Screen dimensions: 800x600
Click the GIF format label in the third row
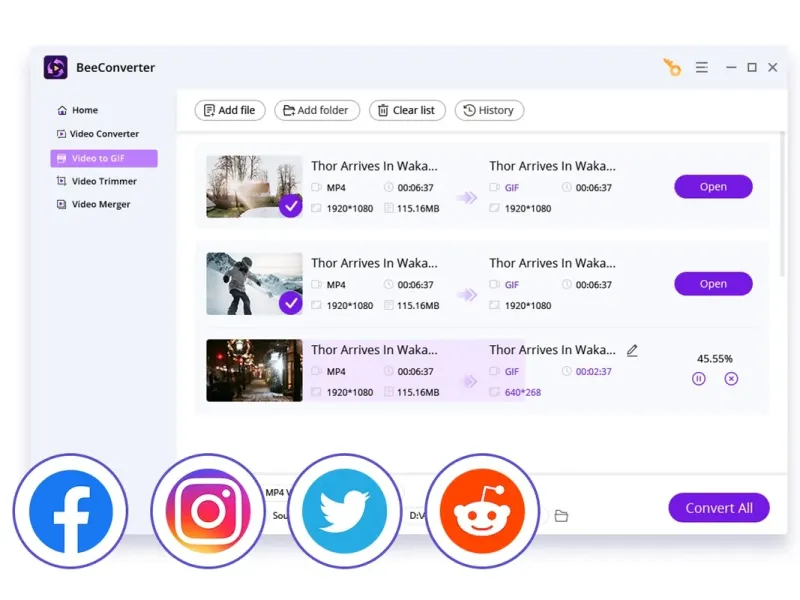coord(512,371)
